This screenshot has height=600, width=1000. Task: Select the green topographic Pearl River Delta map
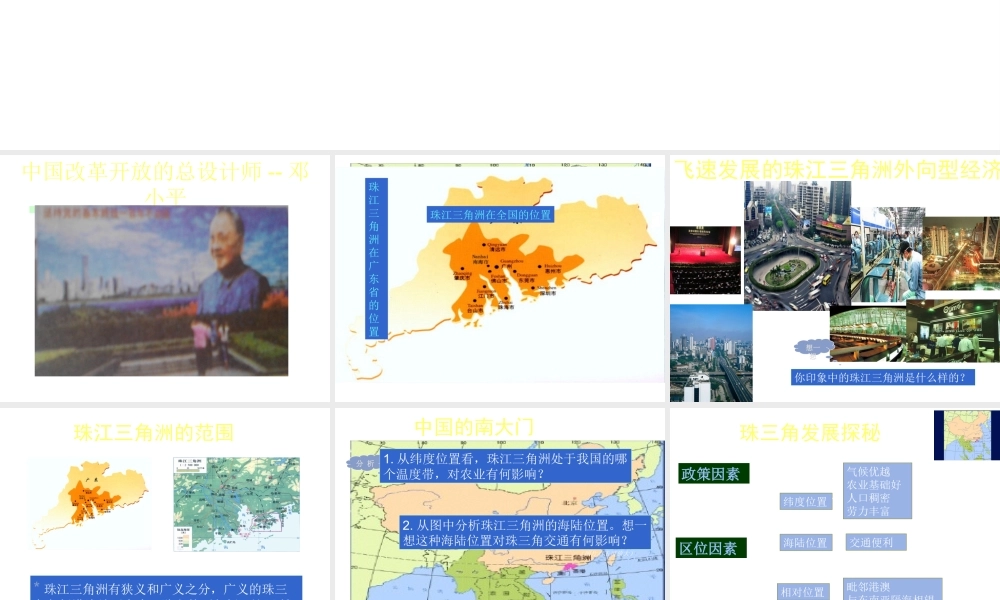tap(237, 504)
